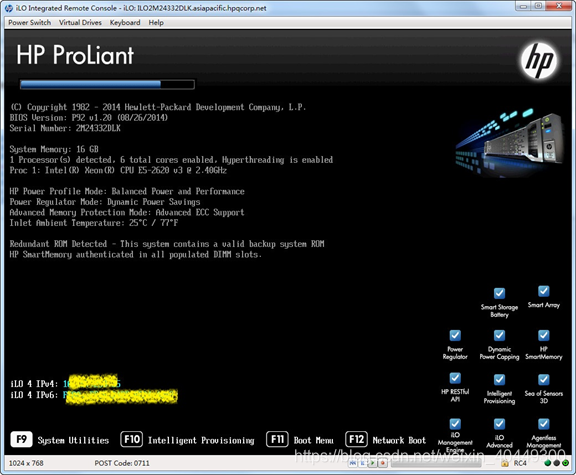Click the green power status icon
This screenshot has width=576, height=475.
566,463
